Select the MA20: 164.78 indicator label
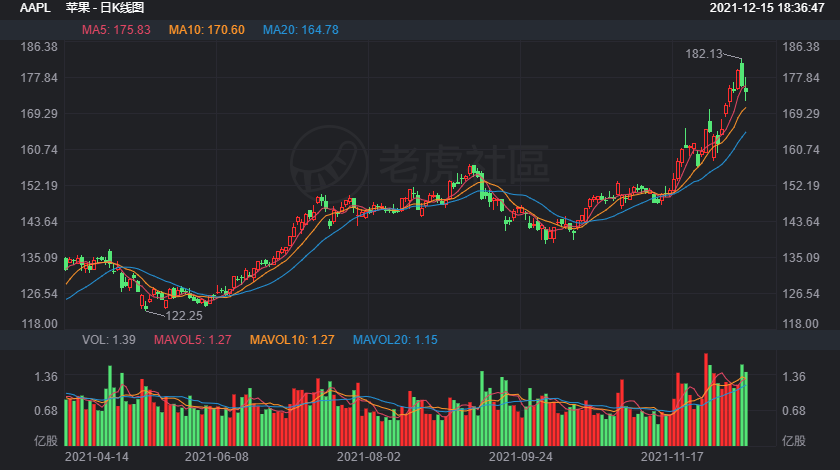840x470 pixels. click(301, 30)
